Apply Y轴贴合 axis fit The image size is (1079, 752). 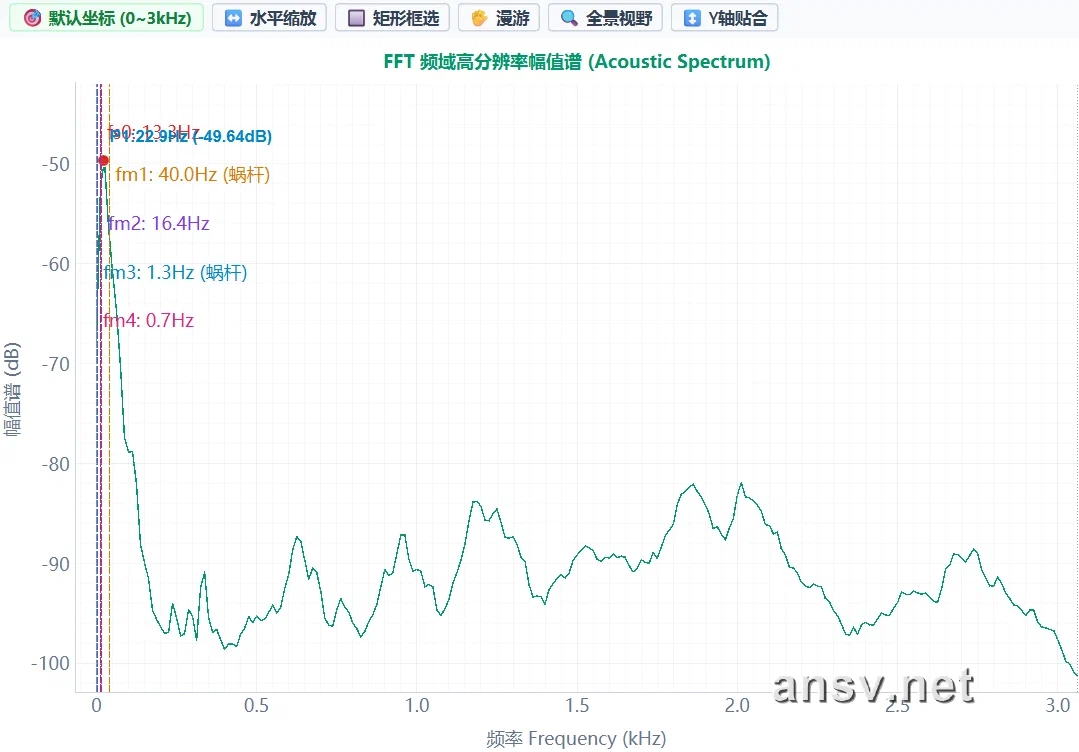click(725, 18)
